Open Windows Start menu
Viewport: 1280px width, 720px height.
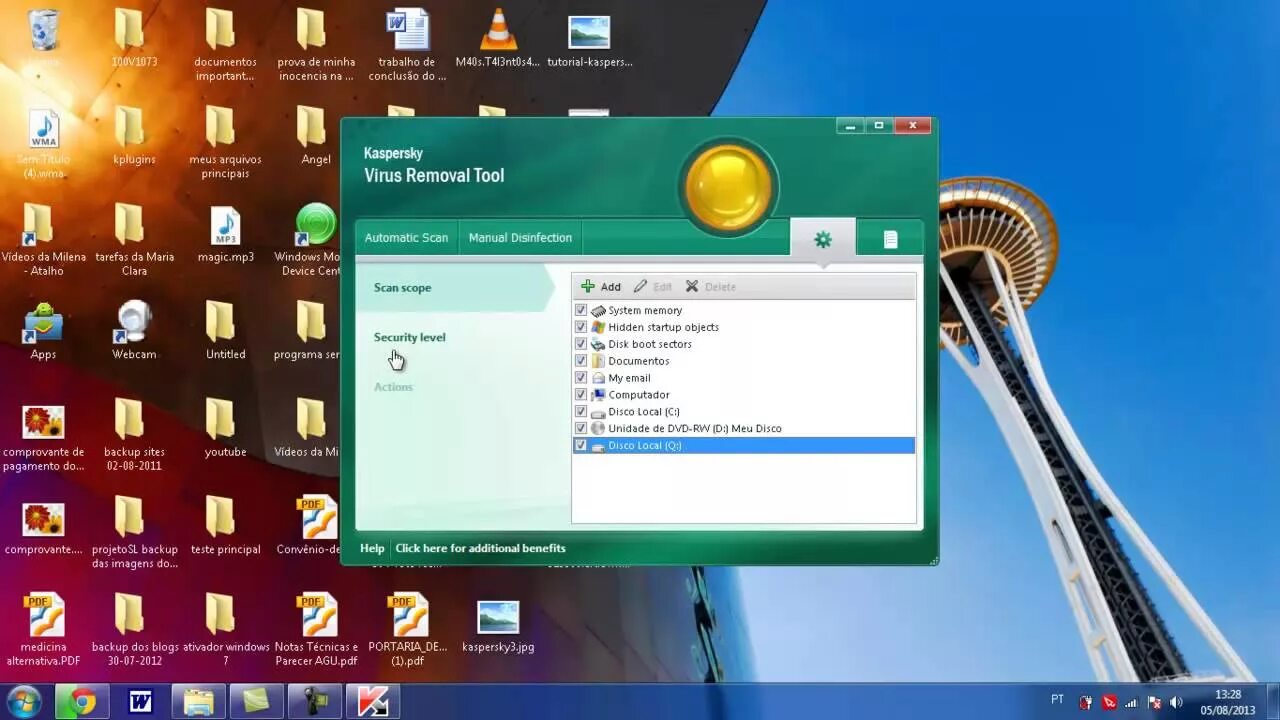coord(23,701)
